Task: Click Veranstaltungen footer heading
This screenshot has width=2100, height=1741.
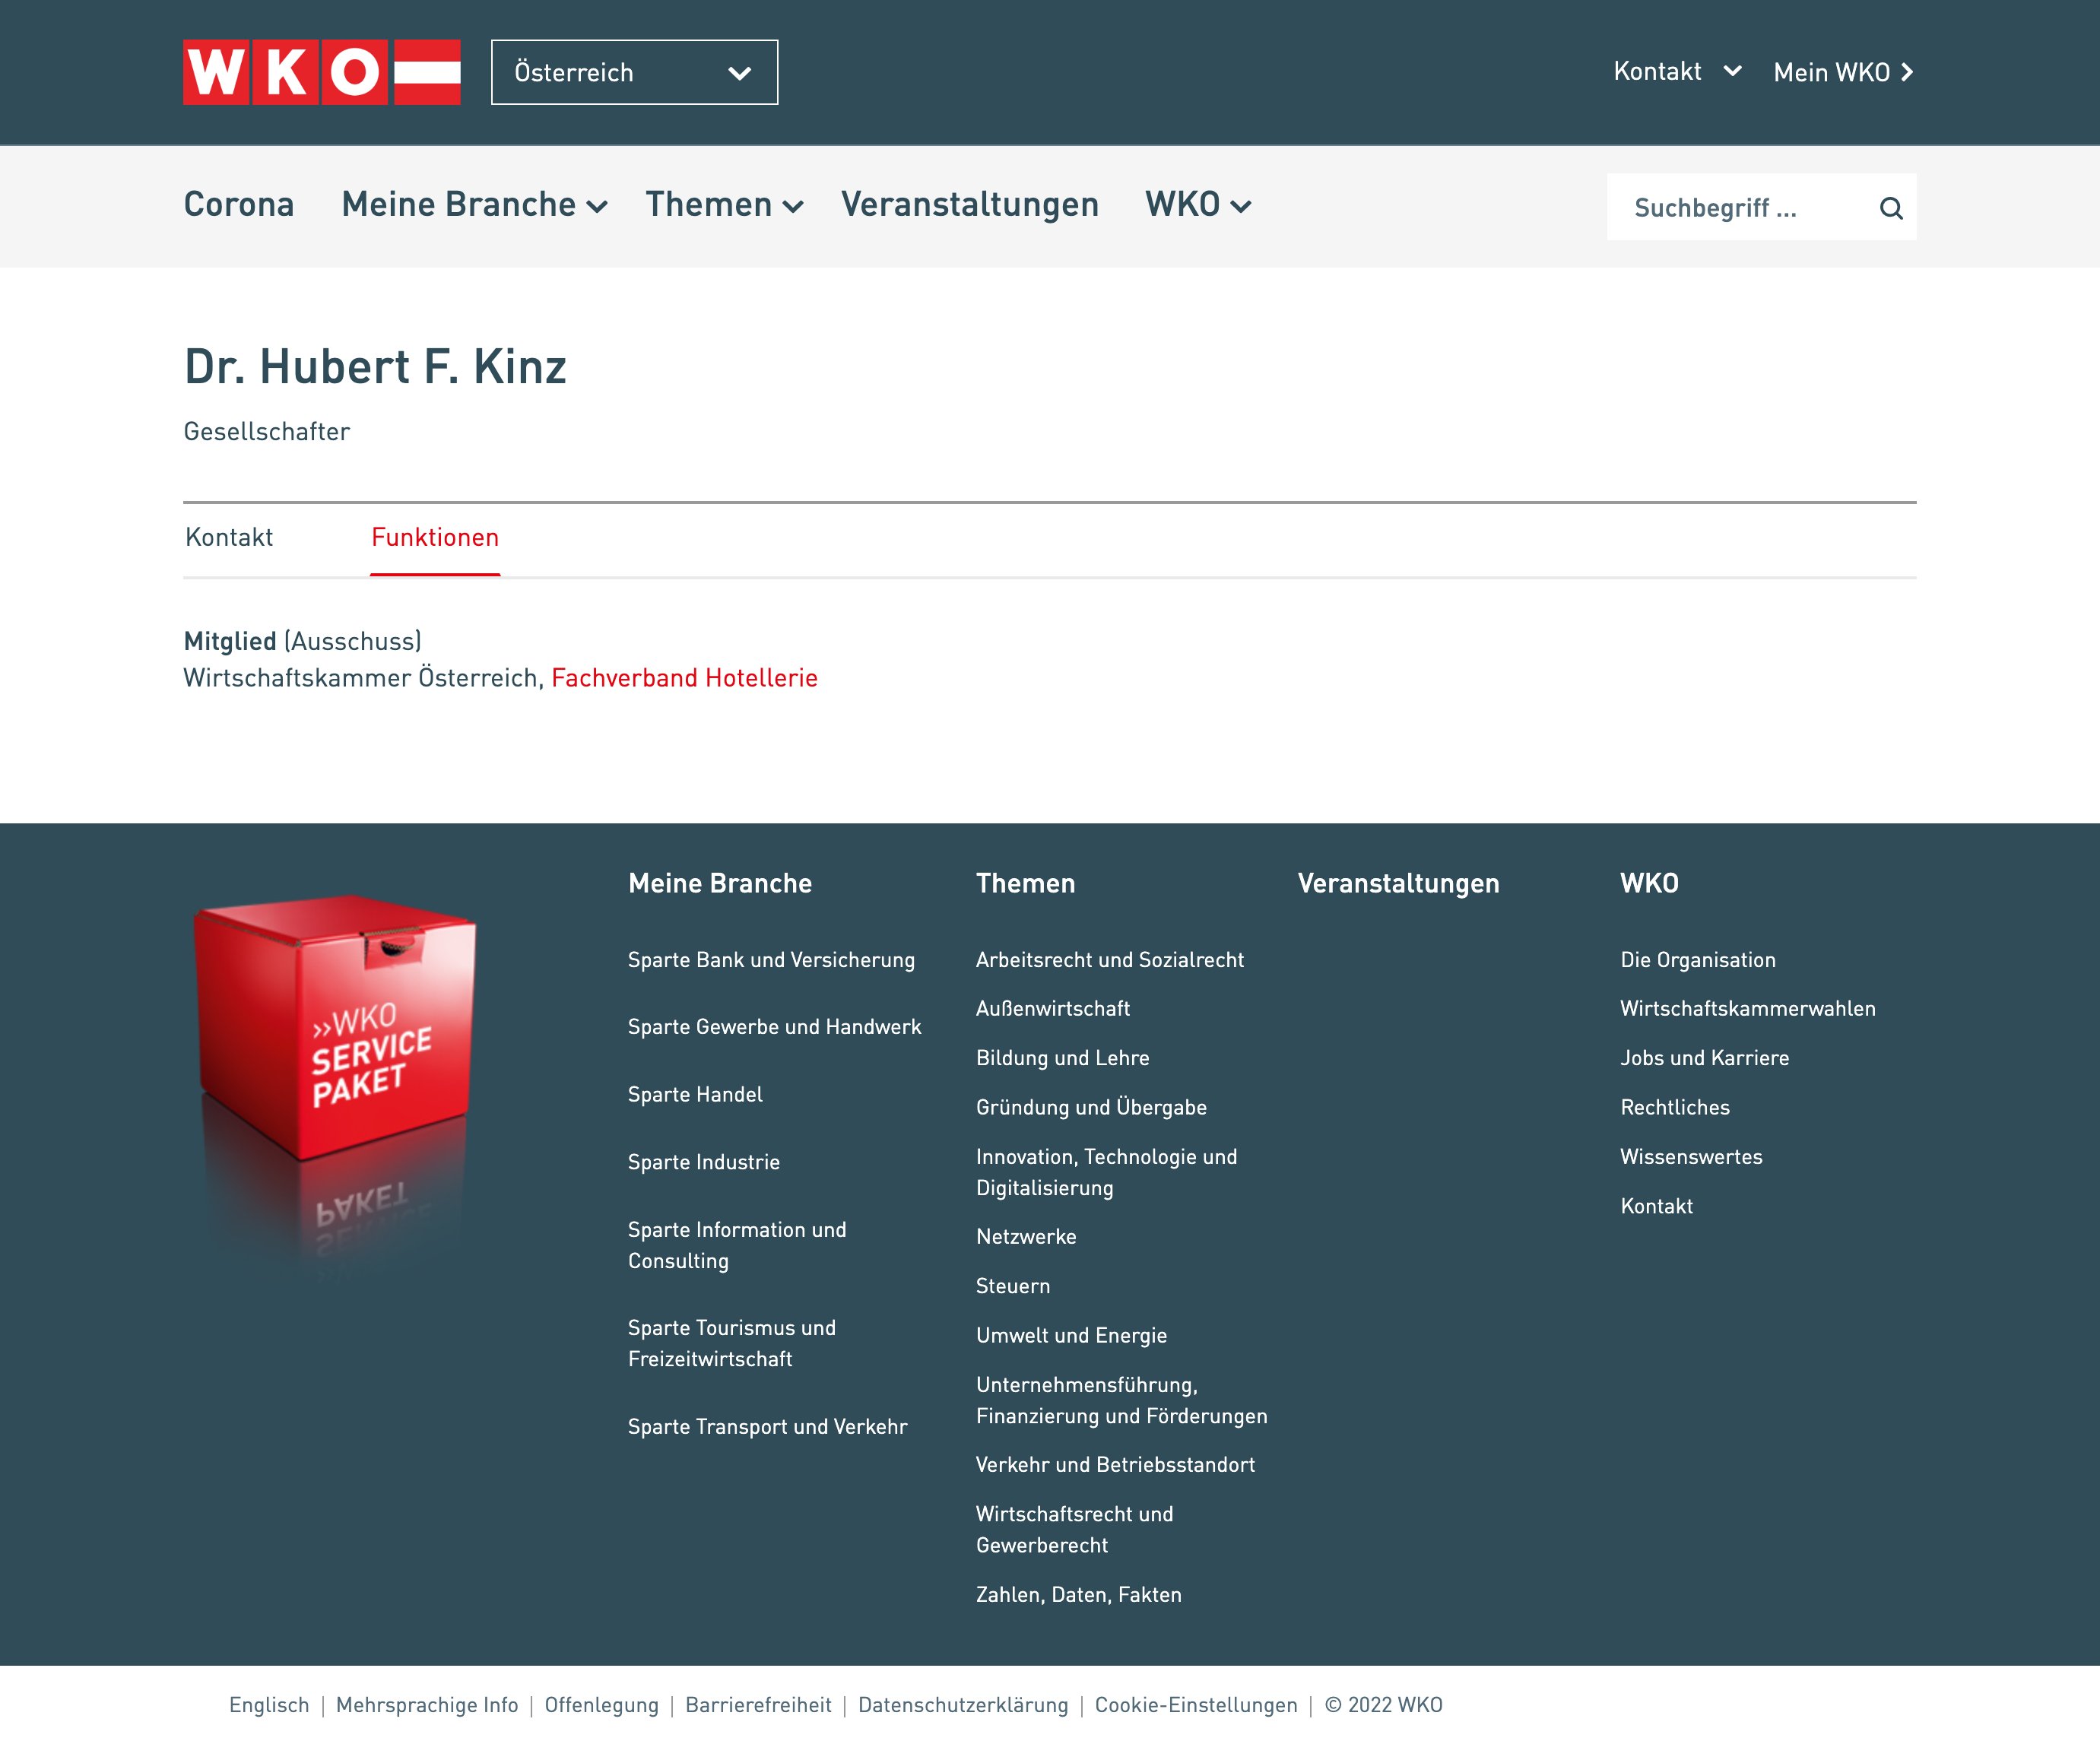Action: (x=1398, y=883)
